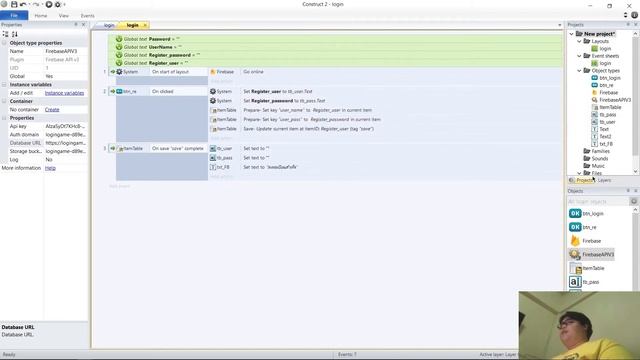This screenshot has height=360, width=640.
Task: Select Sounds folder in project tree
Action: pos(596,159)
